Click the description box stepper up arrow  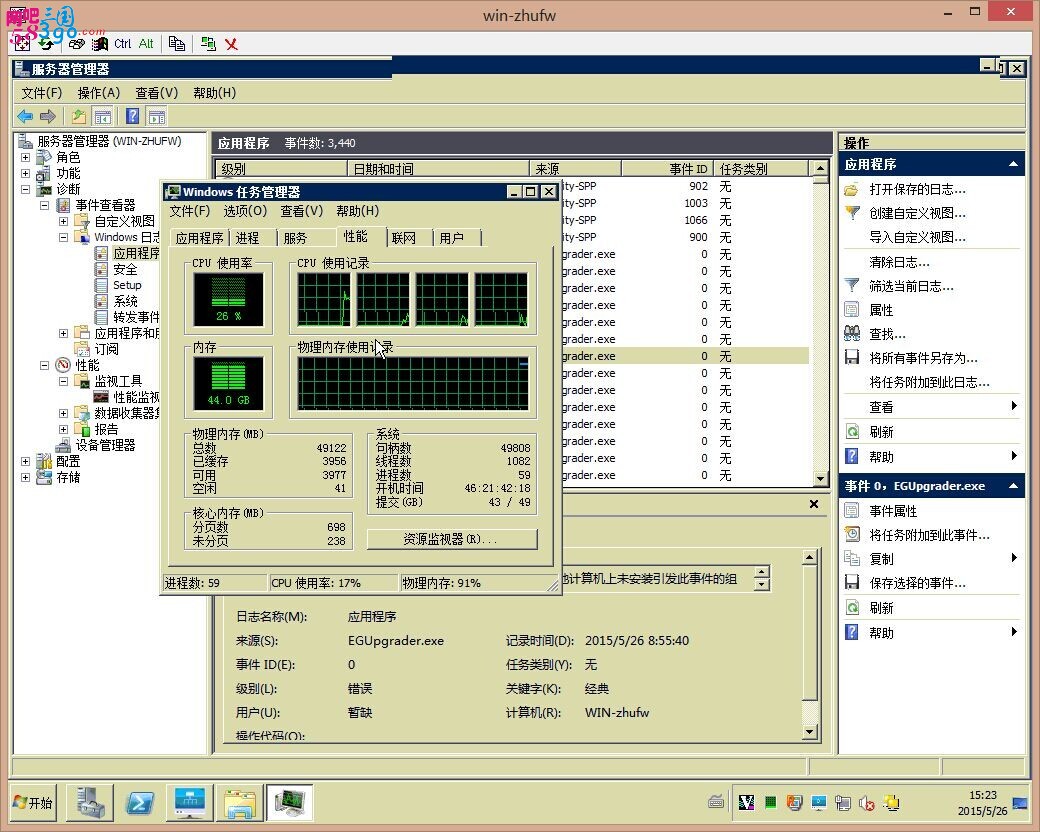[x=762, y=572]
